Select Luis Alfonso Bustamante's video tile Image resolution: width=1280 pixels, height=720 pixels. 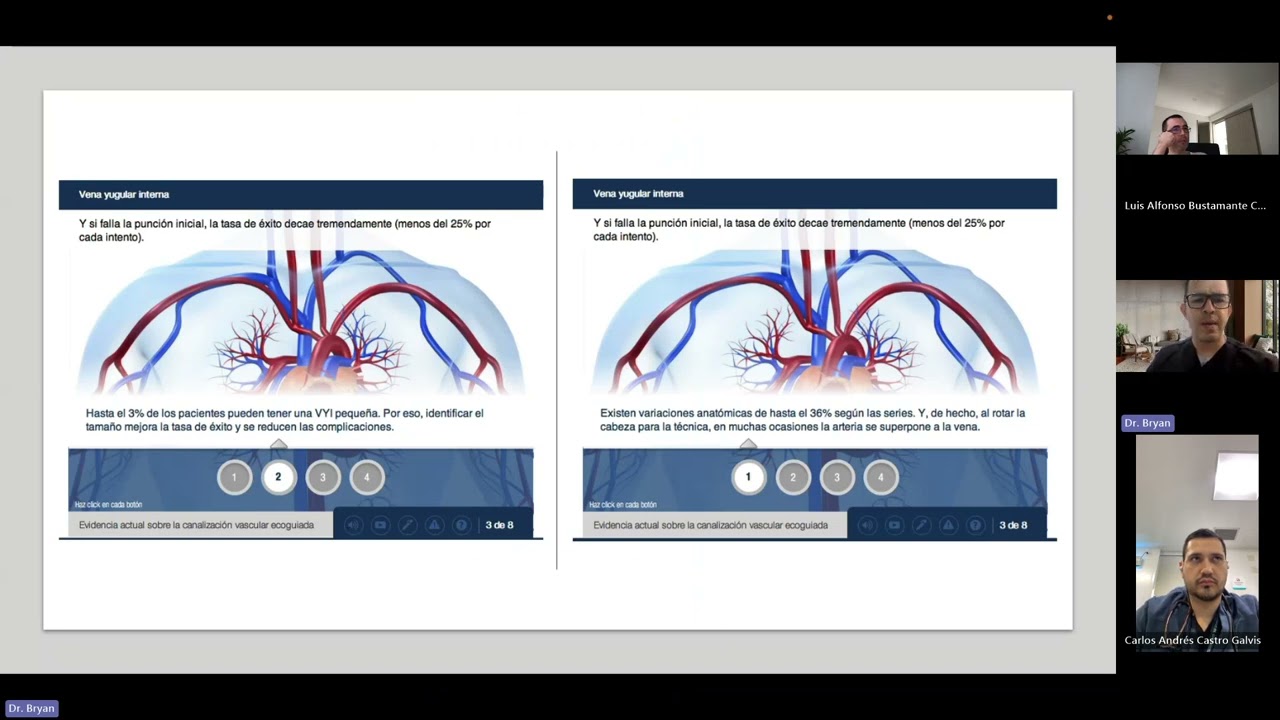coord(1197,110)
